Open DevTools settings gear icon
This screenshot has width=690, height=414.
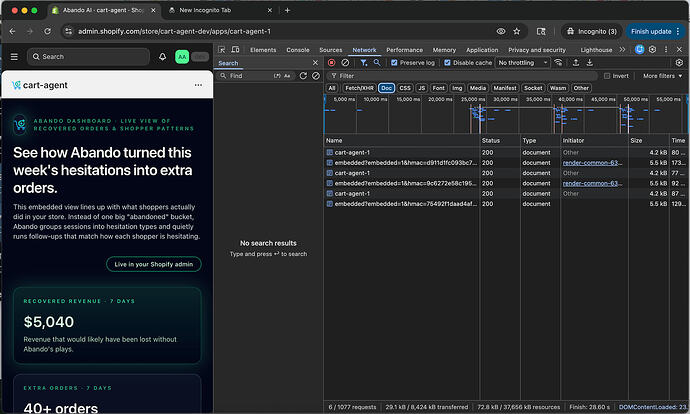653,50
